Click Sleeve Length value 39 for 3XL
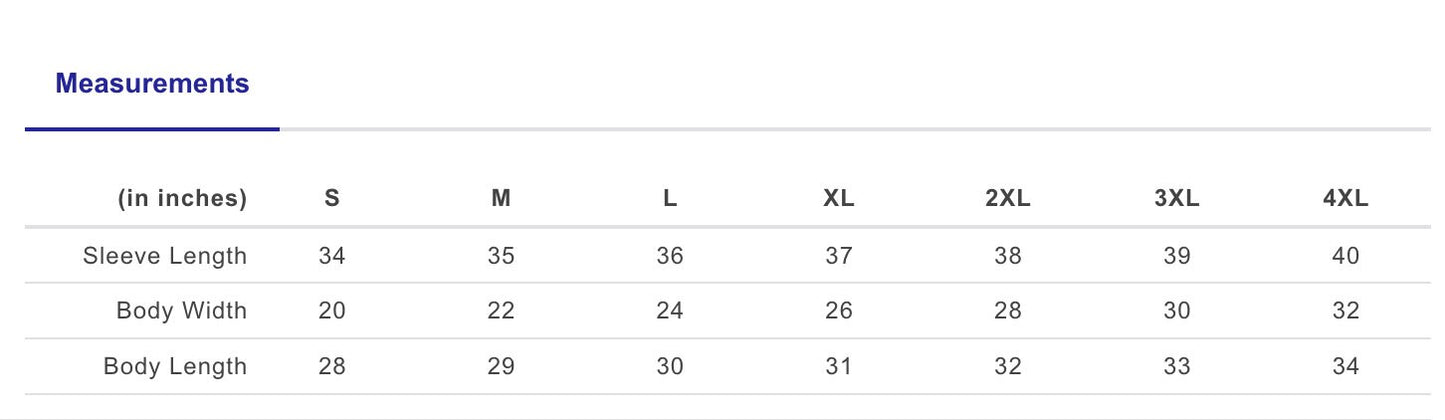This screenshot has width=1445, height=420. coord(1177,256)
